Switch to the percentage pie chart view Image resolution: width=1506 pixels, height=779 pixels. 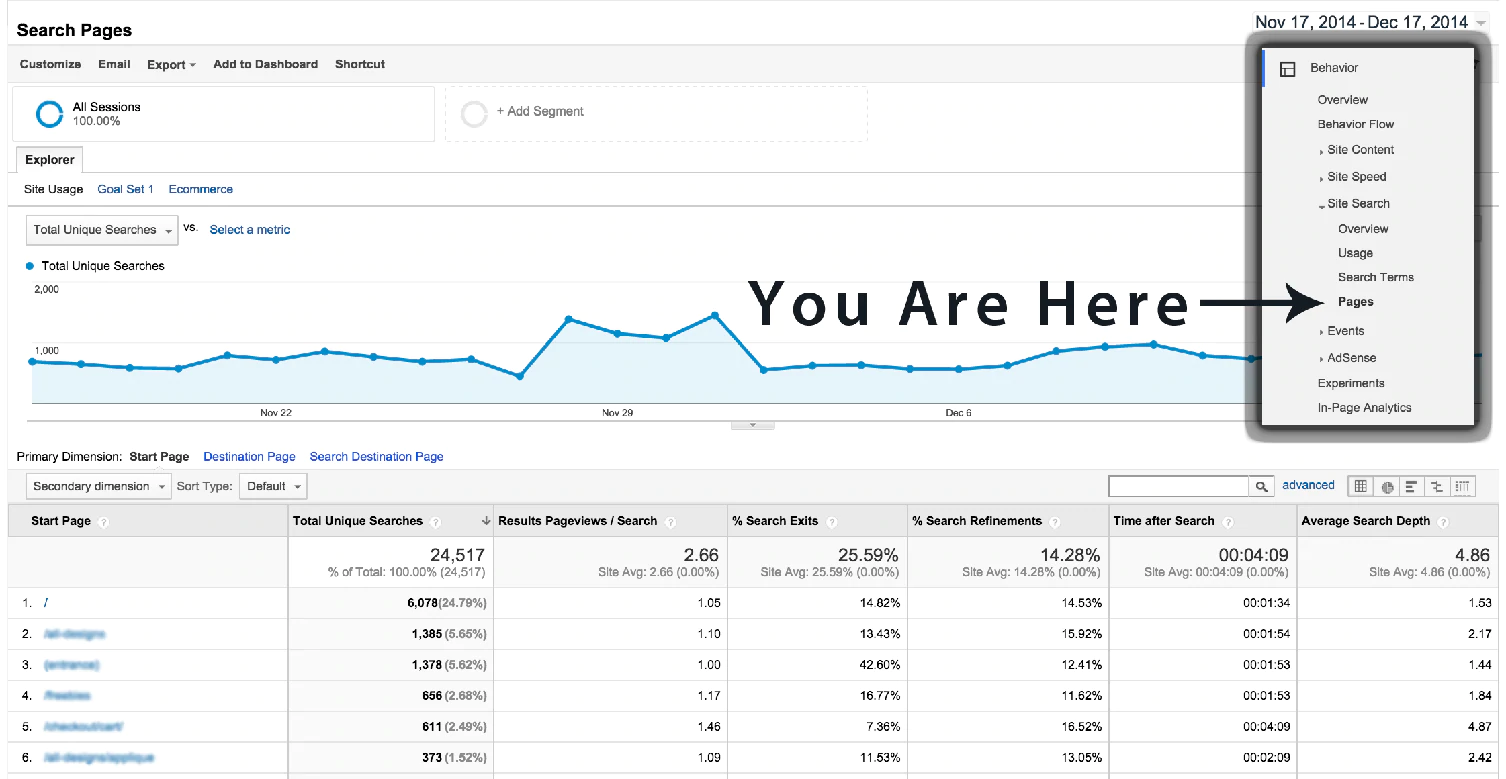(x=1387, y=485)
